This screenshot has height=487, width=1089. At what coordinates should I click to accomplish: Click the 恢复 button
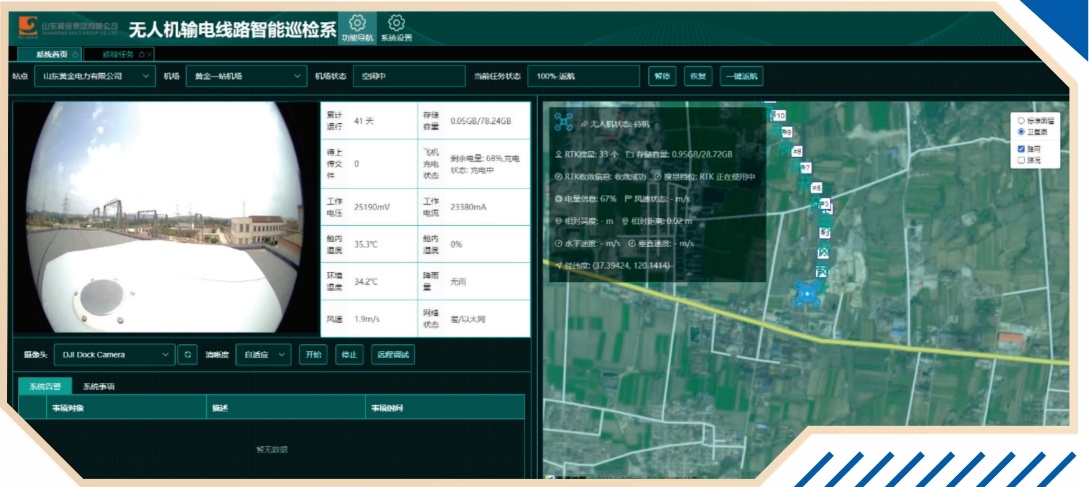[698, 76]
